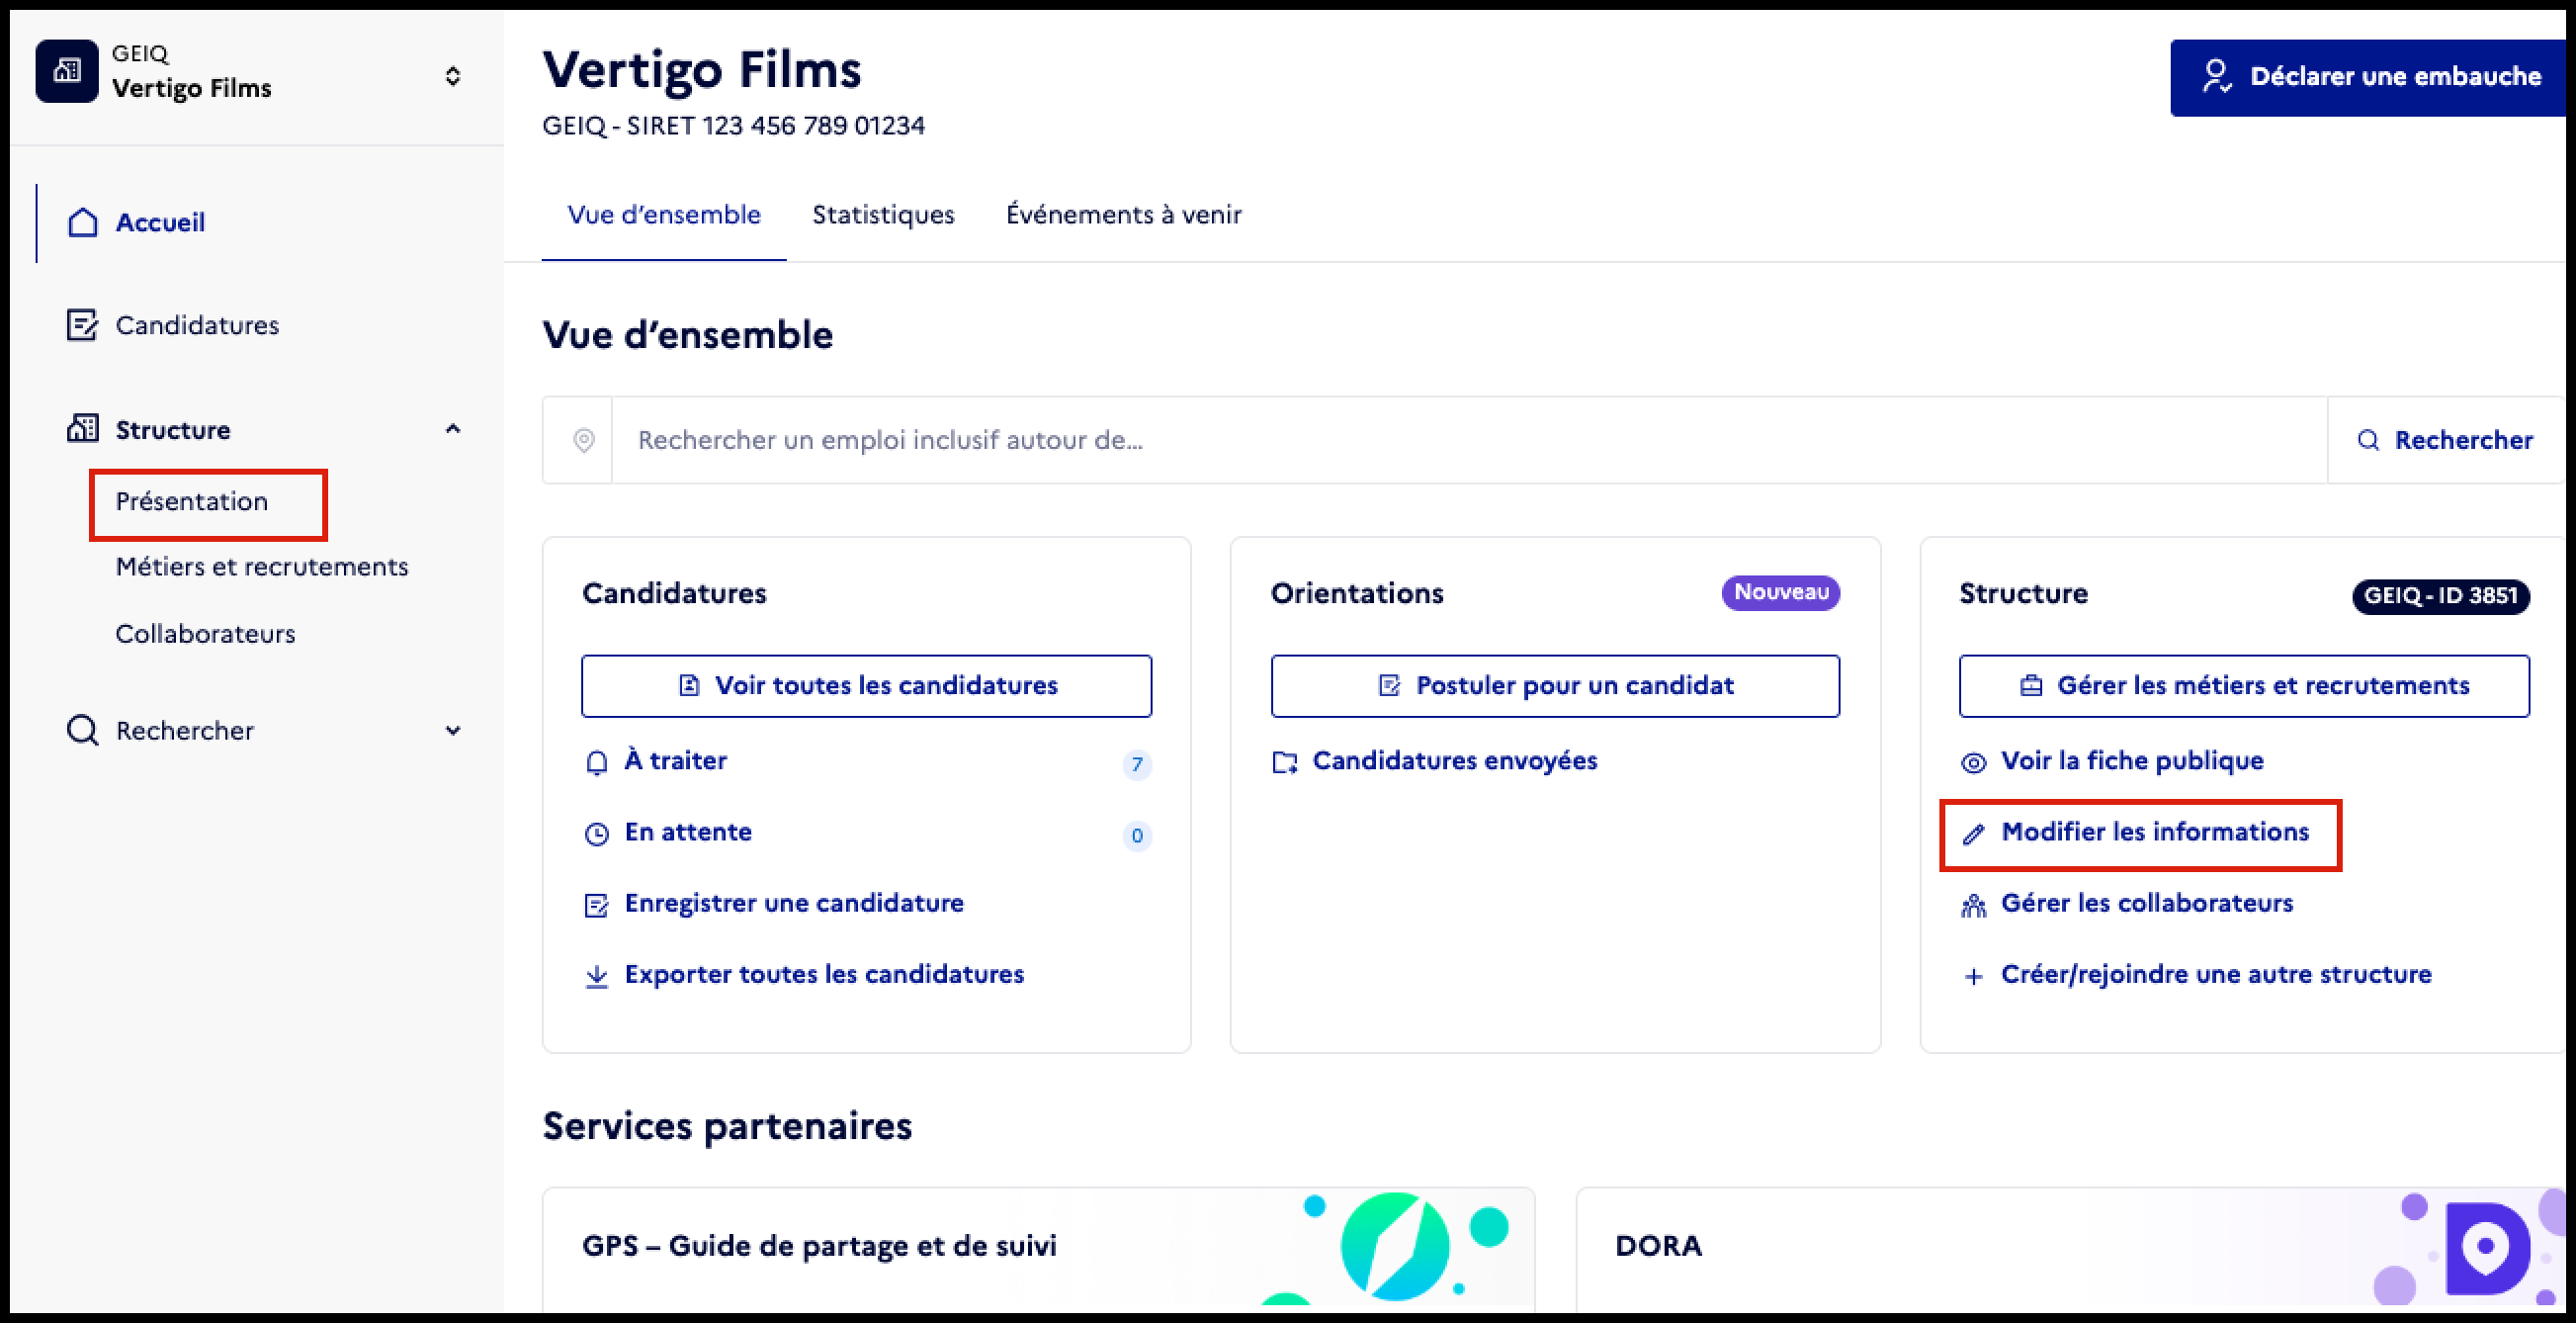Click the form icon in Postuler pour un candidat
Image resolution: width=2576 pixels, height=1323 pixels.
tap(1389, 686)
